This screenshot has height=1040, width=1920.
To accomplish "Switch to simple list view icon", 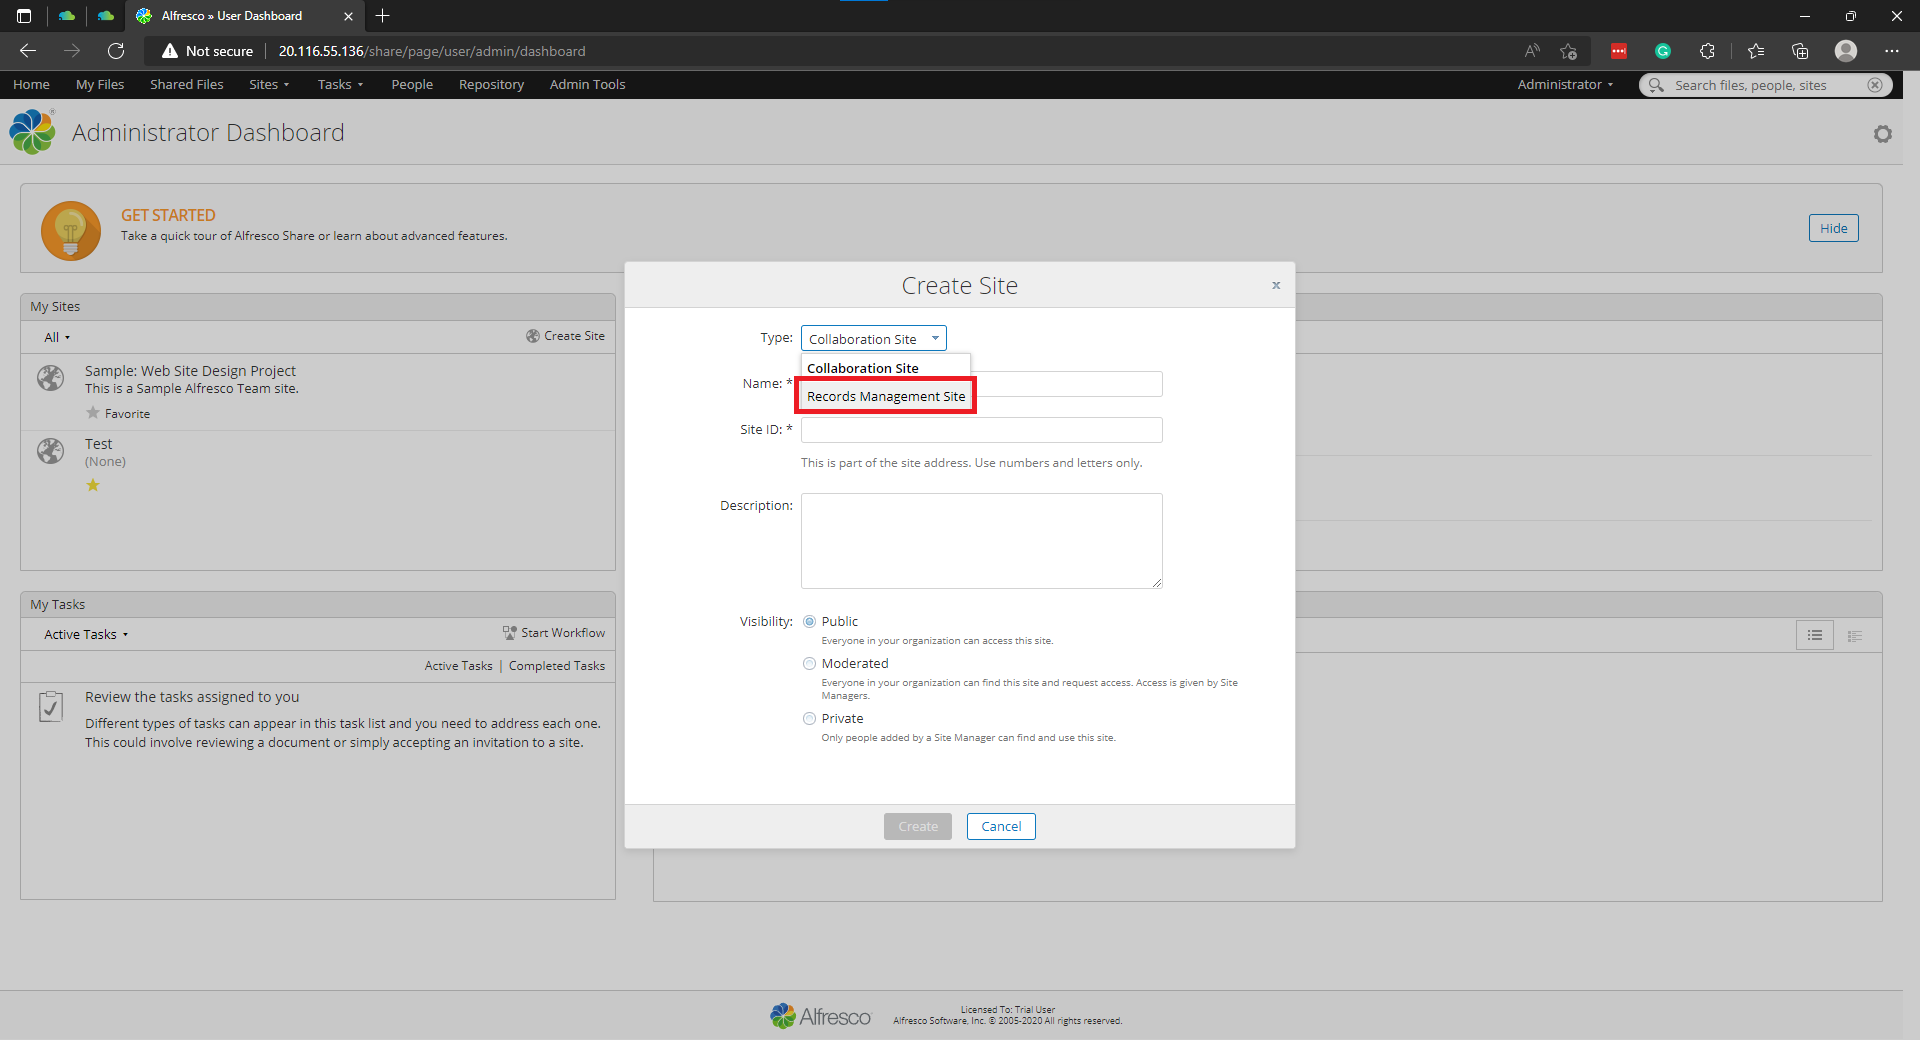I will click(x=1814, y=636).
